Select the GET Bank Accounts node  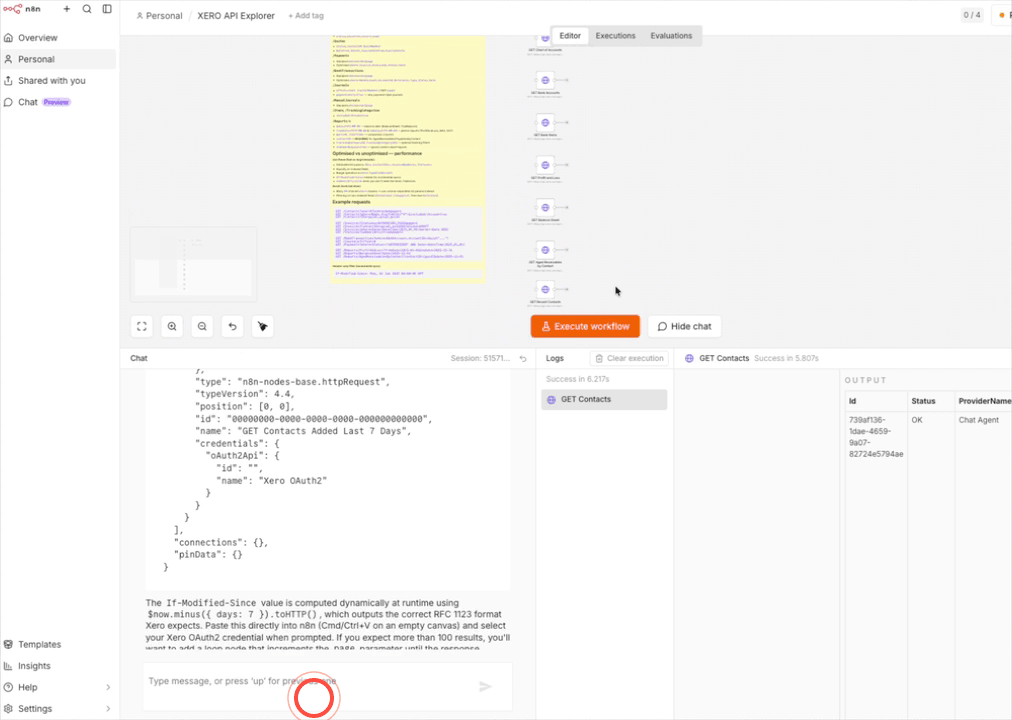[x=545, y=80]
